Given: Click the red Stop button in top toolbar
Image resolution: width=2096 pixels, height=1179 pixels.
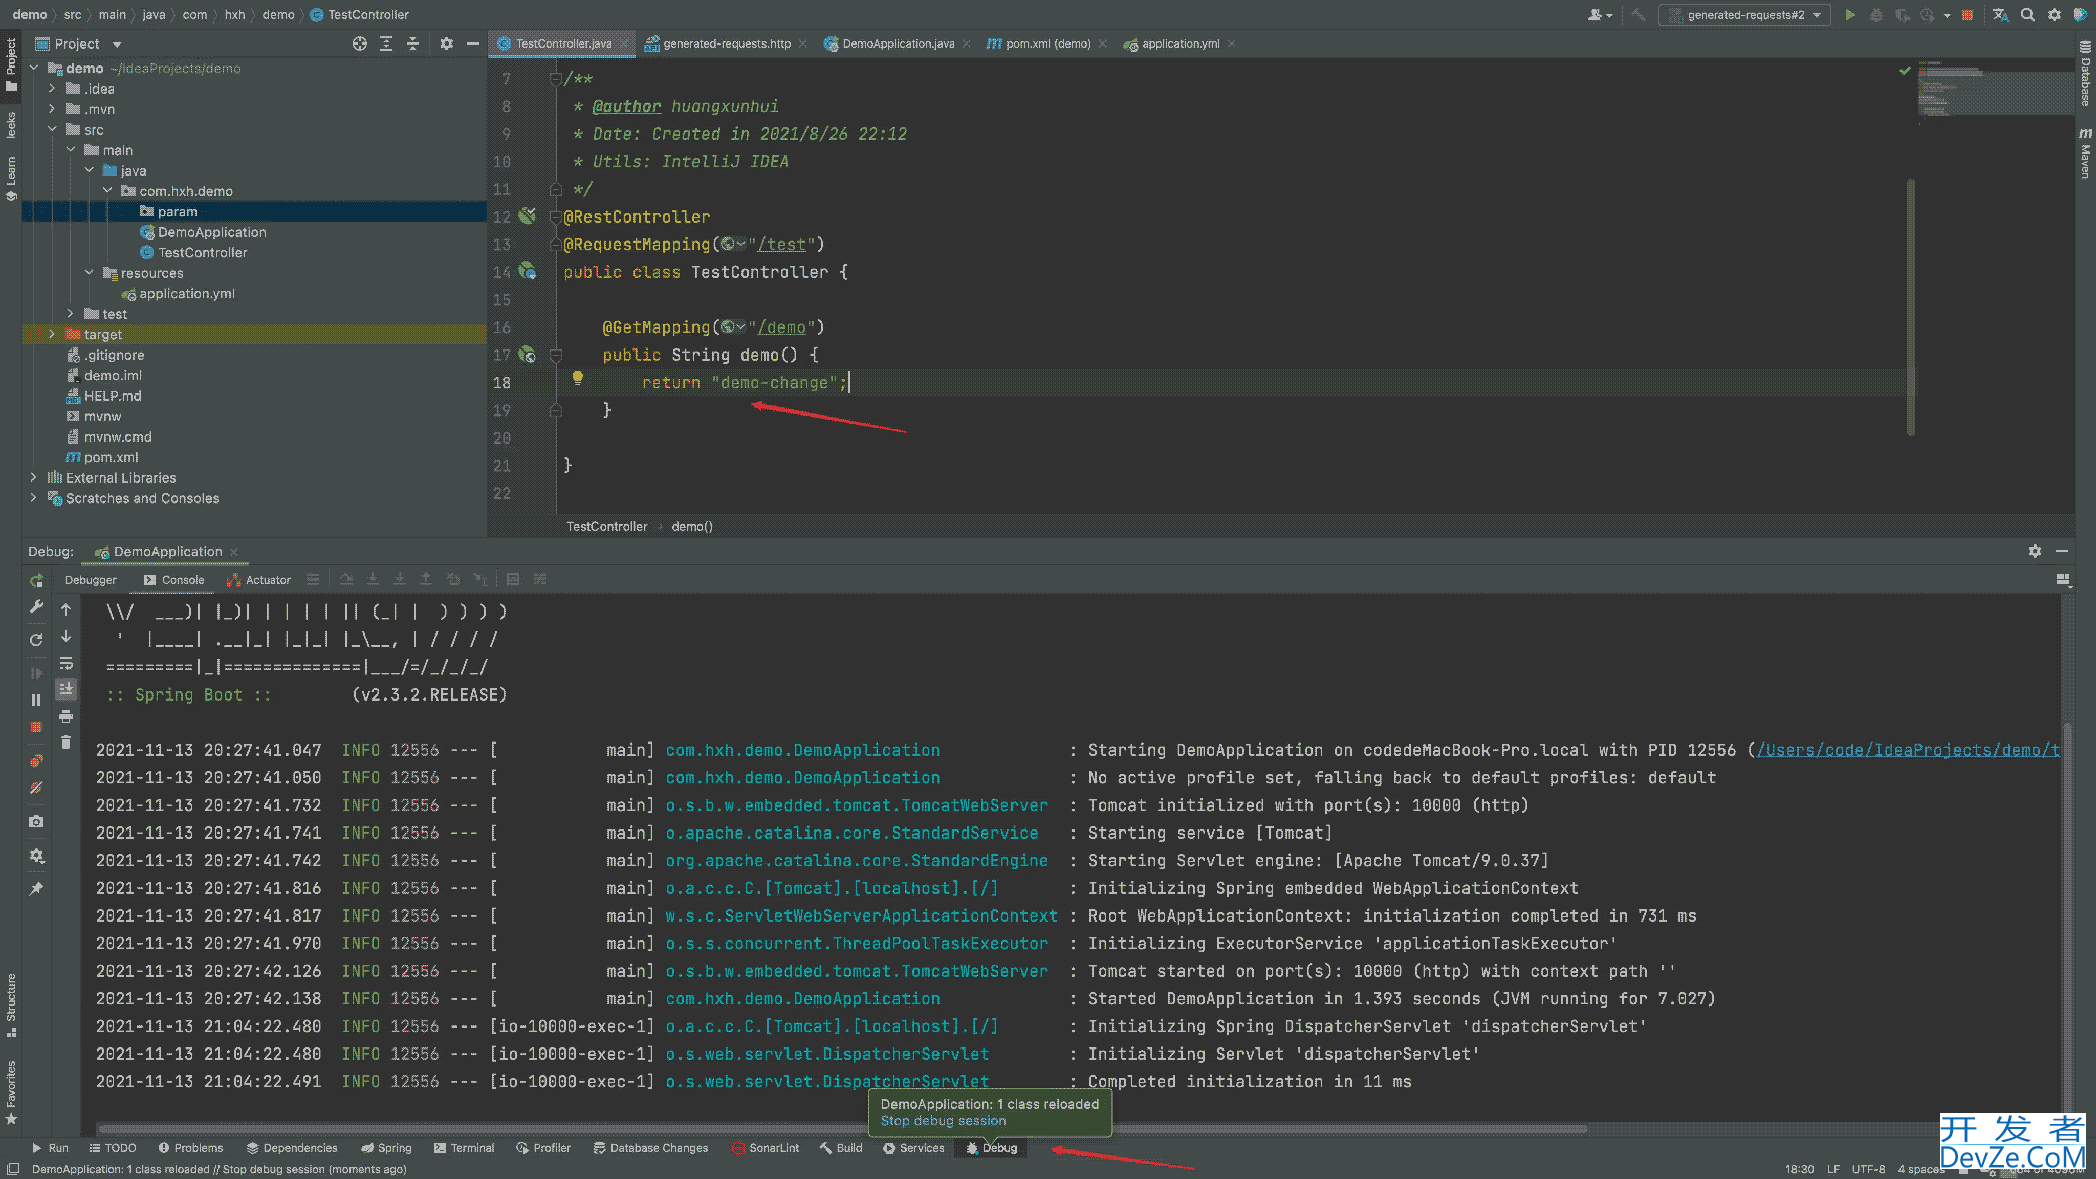Looking at the screenshot, I should pyautogui.click(x=1967, y=15).
